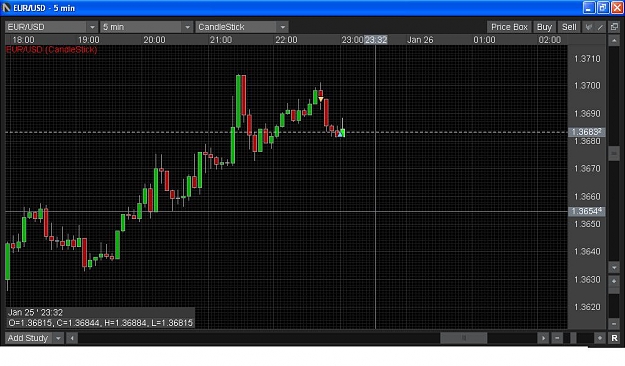Click the vertical zoom slider handle
The width and height of the screenshot is (625, 366).
(614, 290)
